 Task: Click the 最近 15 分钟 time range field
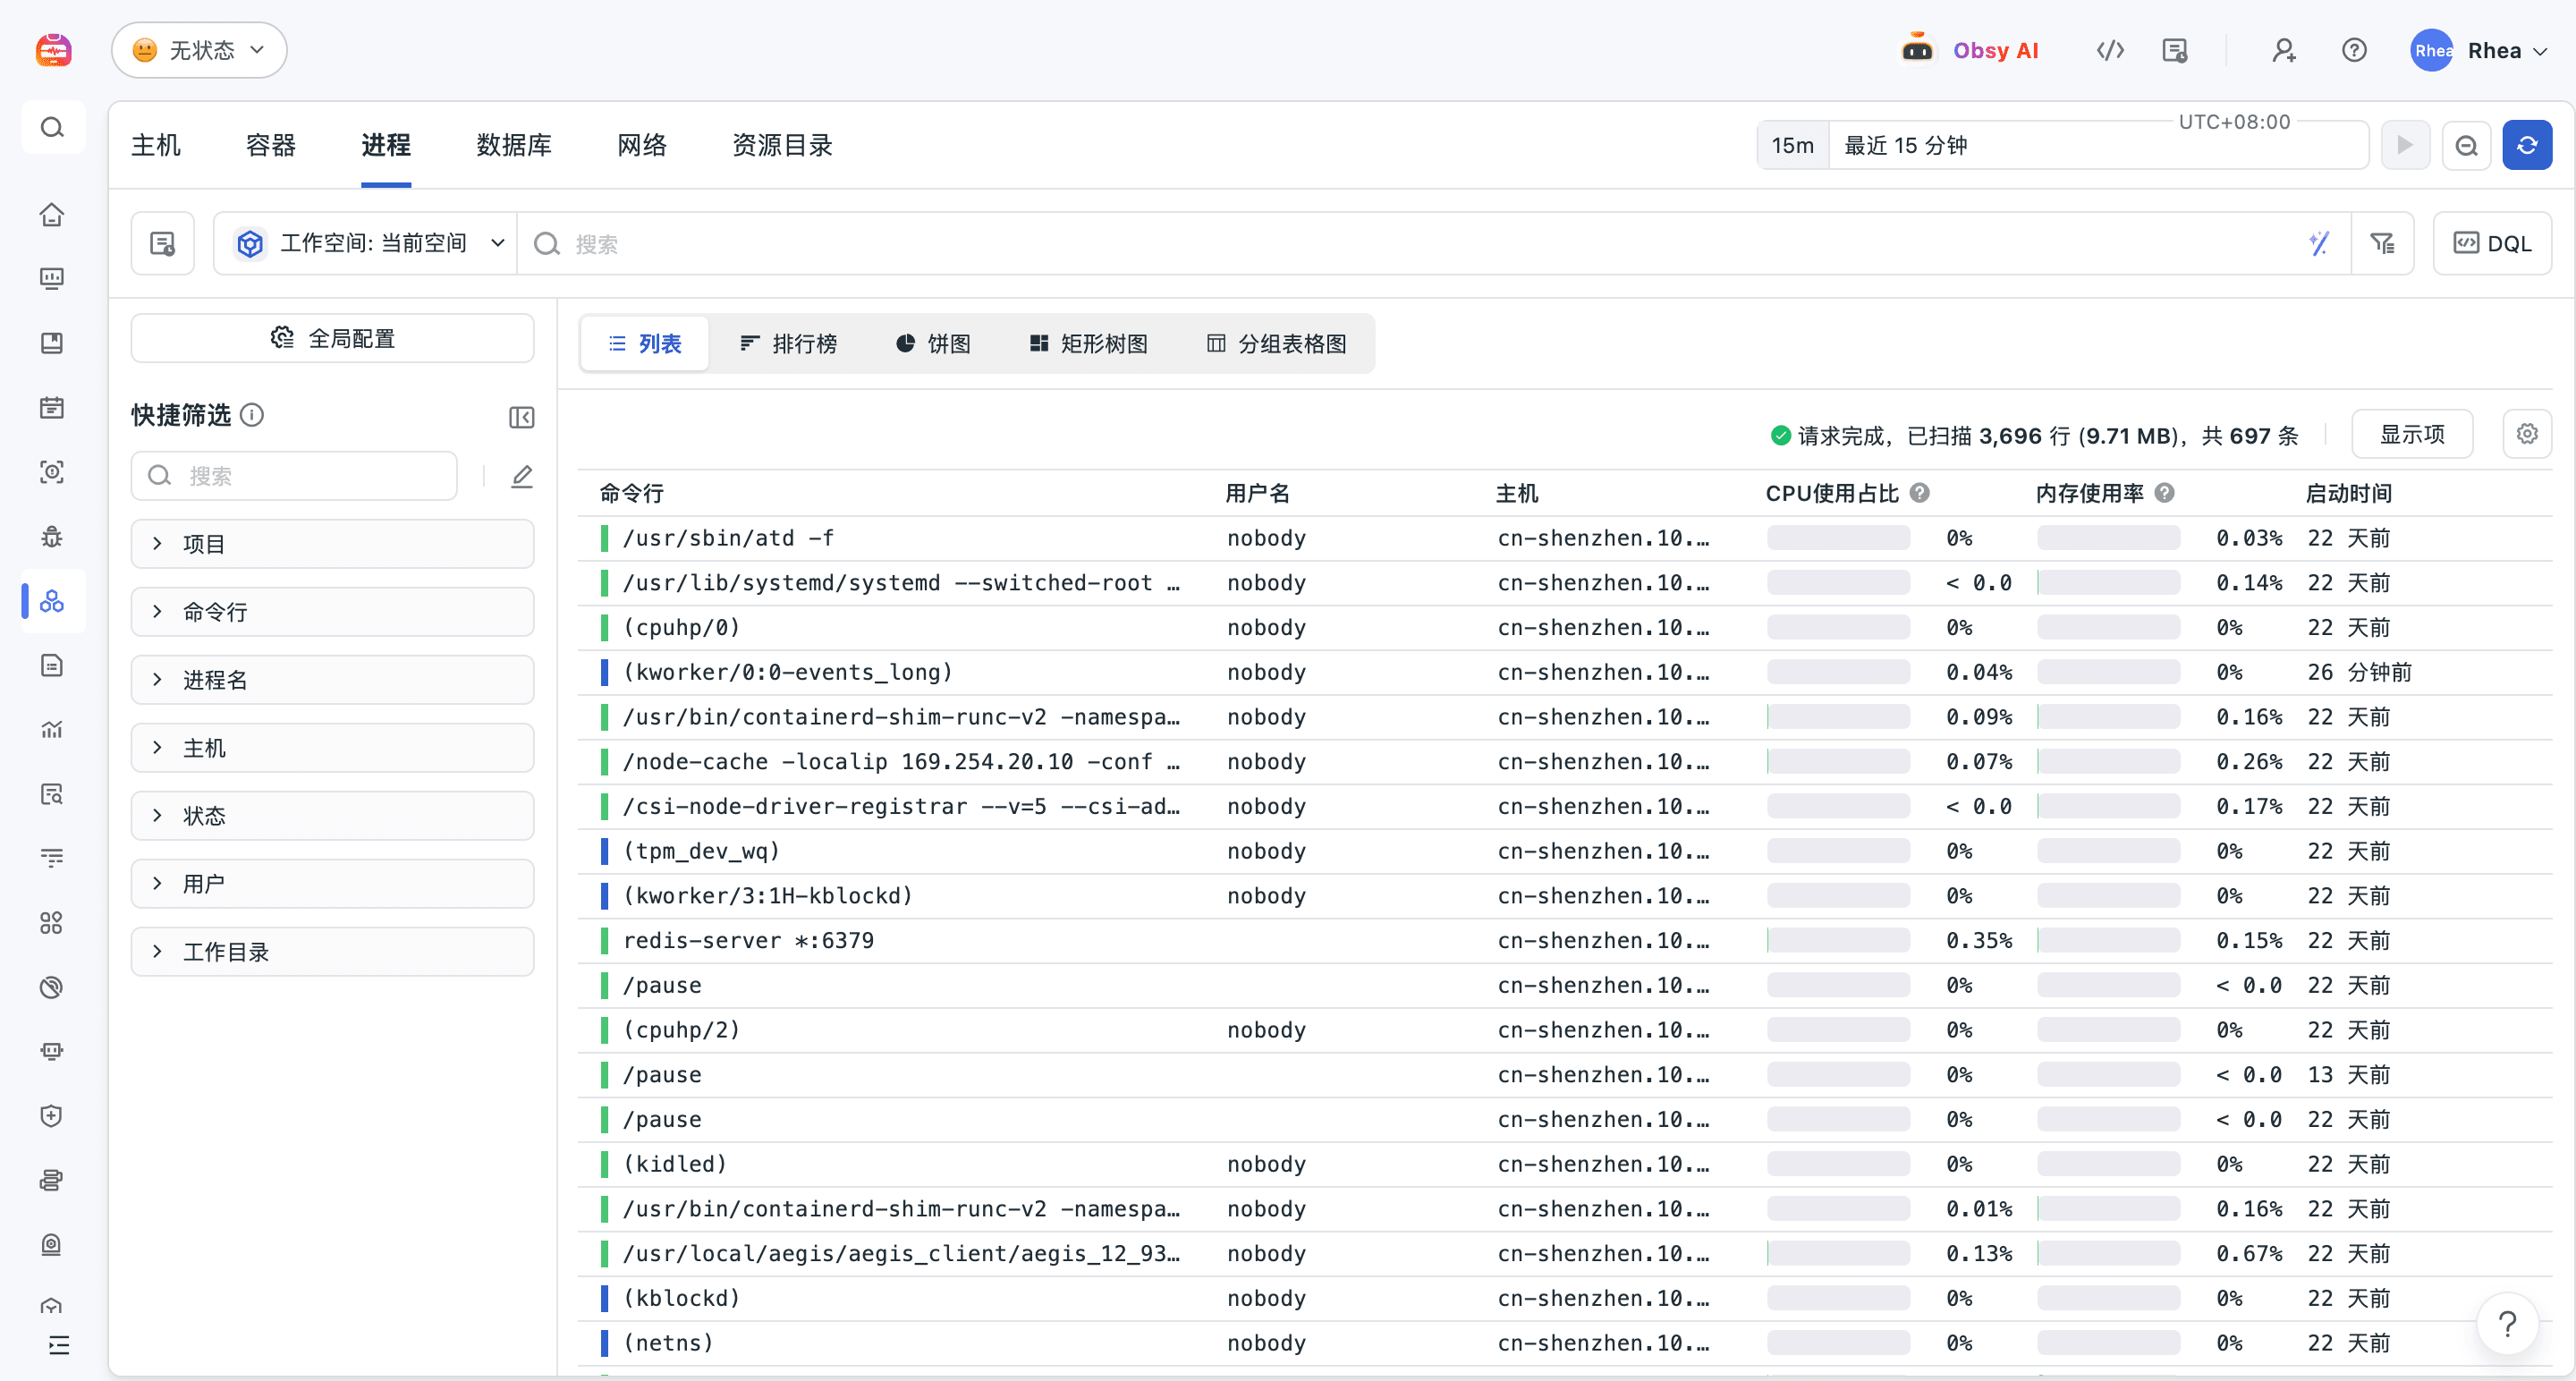pyautogui.click(x=2098, y=145)
